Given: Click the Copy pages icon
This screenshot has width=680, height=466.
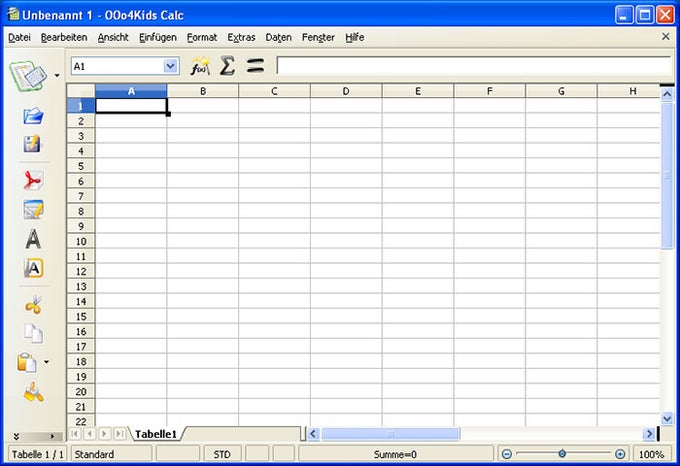Looking at the screenshot, I should pos(33,333).
